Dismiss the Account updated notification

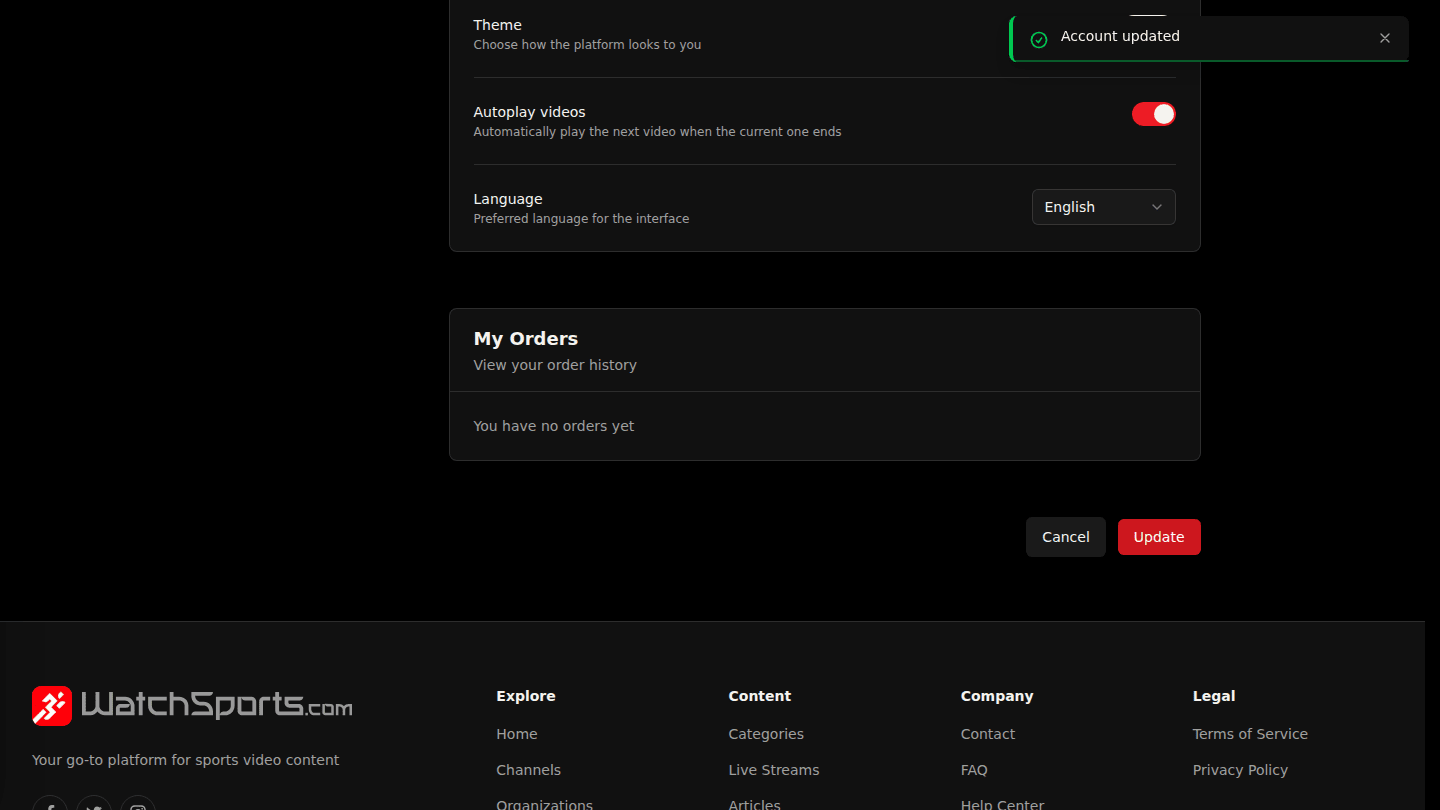pos(1385,38)
